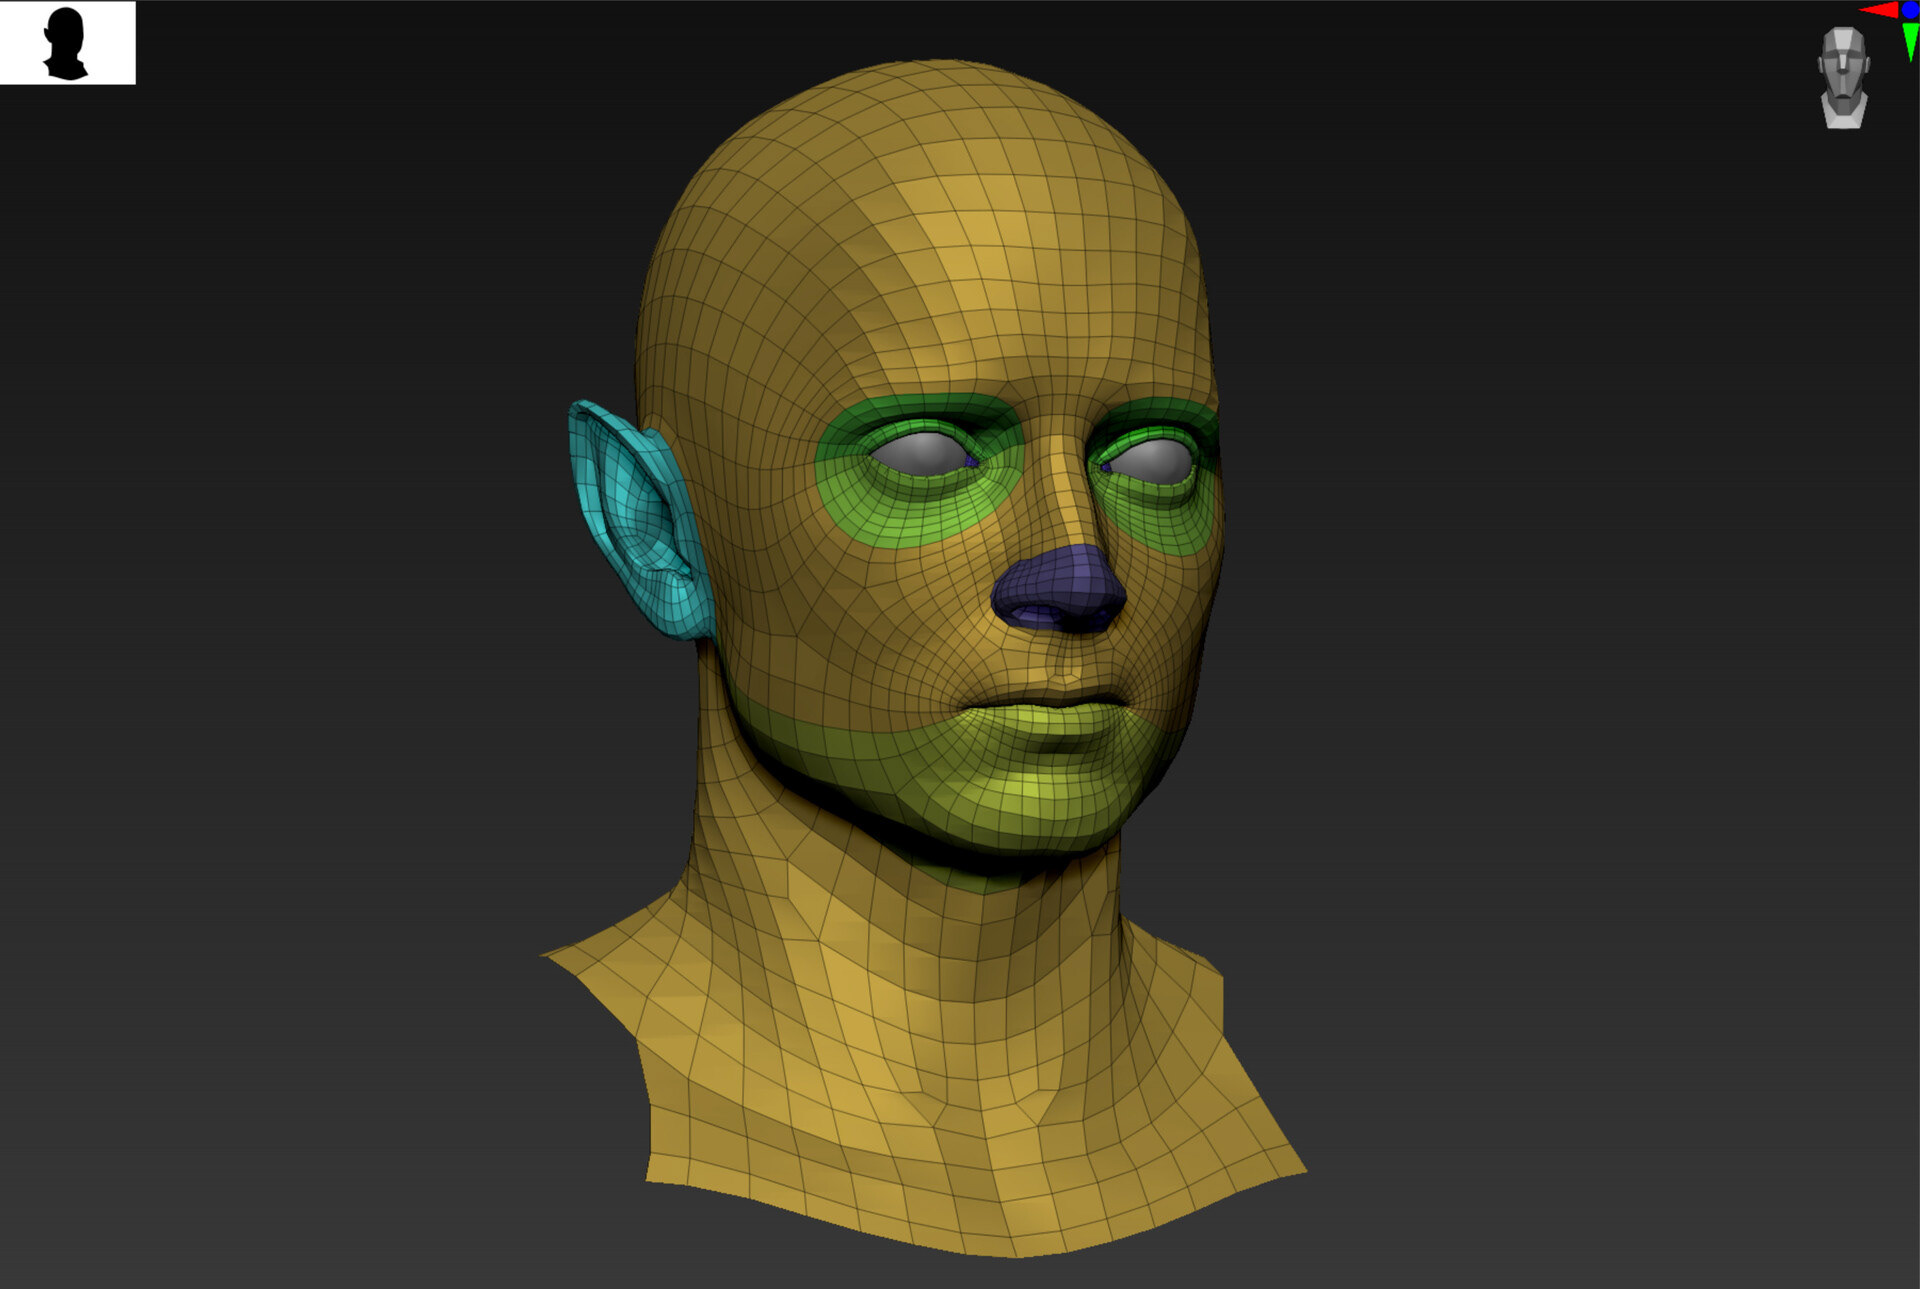Open the black head silhouette thumbnail
1920x1289 pixels.
tap(67, 43)
